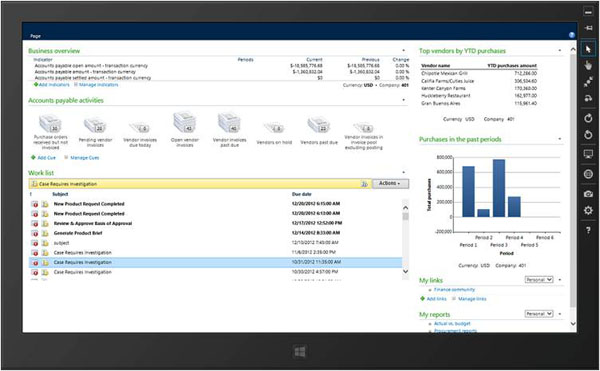Viewport: 600px width, 371px height.
Task: Open the Purchase orders received but not invoiced cue
Action: pyautogui.click(x=50, y=131)
